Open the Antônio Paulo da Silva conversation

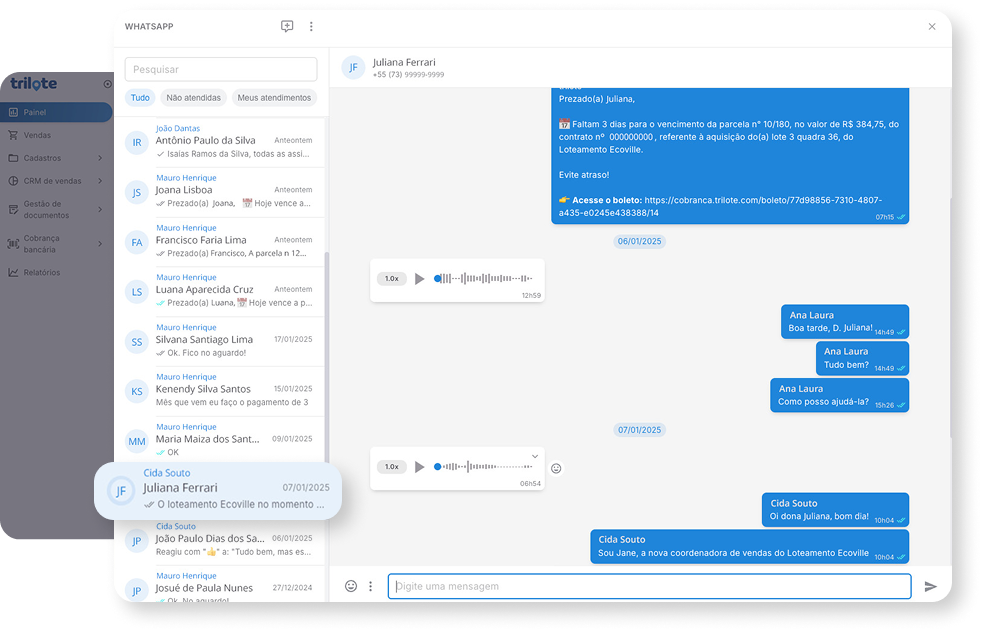pos(221,142)
